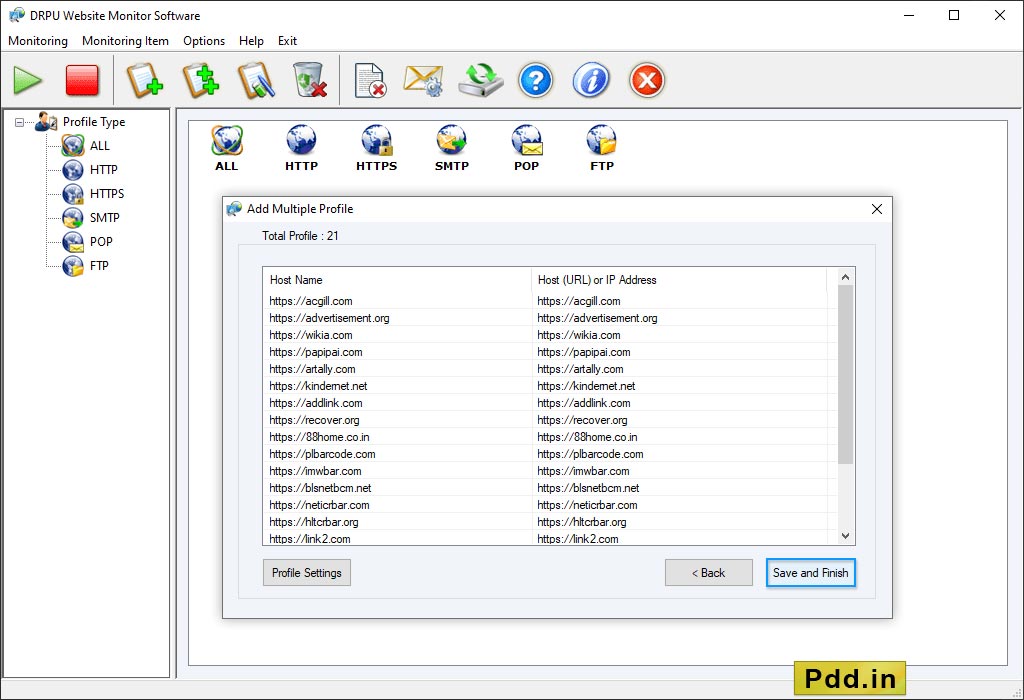The height and width of the screenshot is (700, 1024).
Task: Select SMTP in Profile Type tree
Action: 104,218
